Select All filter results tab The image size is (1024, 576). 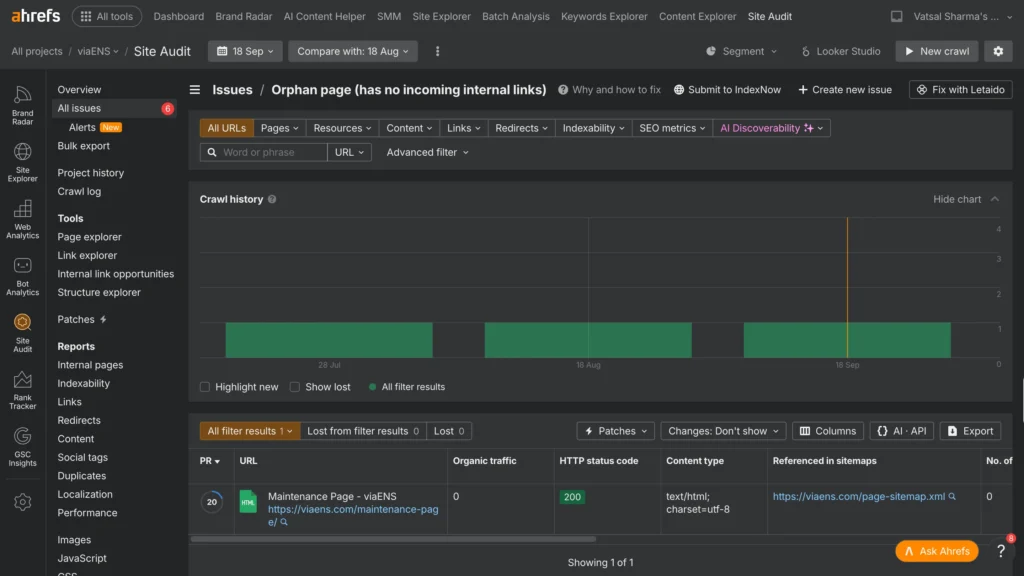(249, 431)
